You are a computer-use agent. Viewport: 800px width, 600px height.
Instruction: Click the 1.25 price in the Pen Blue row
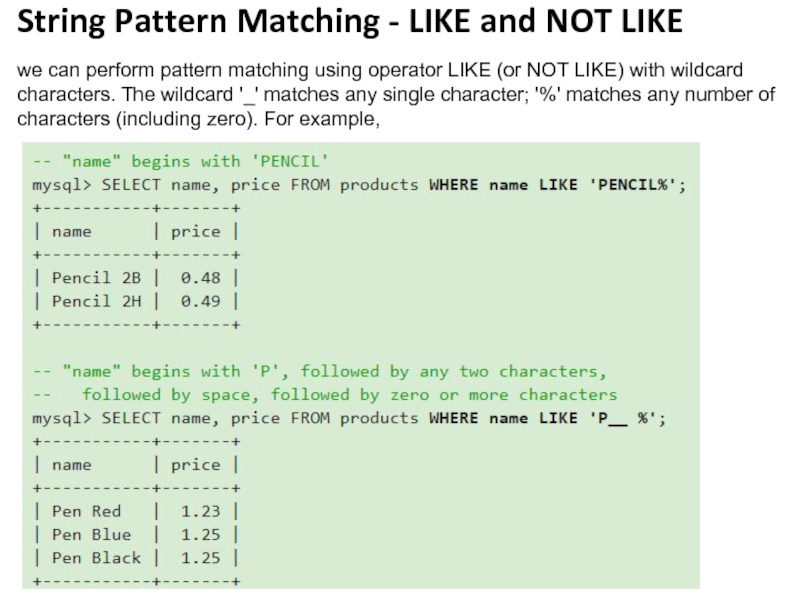[200, 535]
